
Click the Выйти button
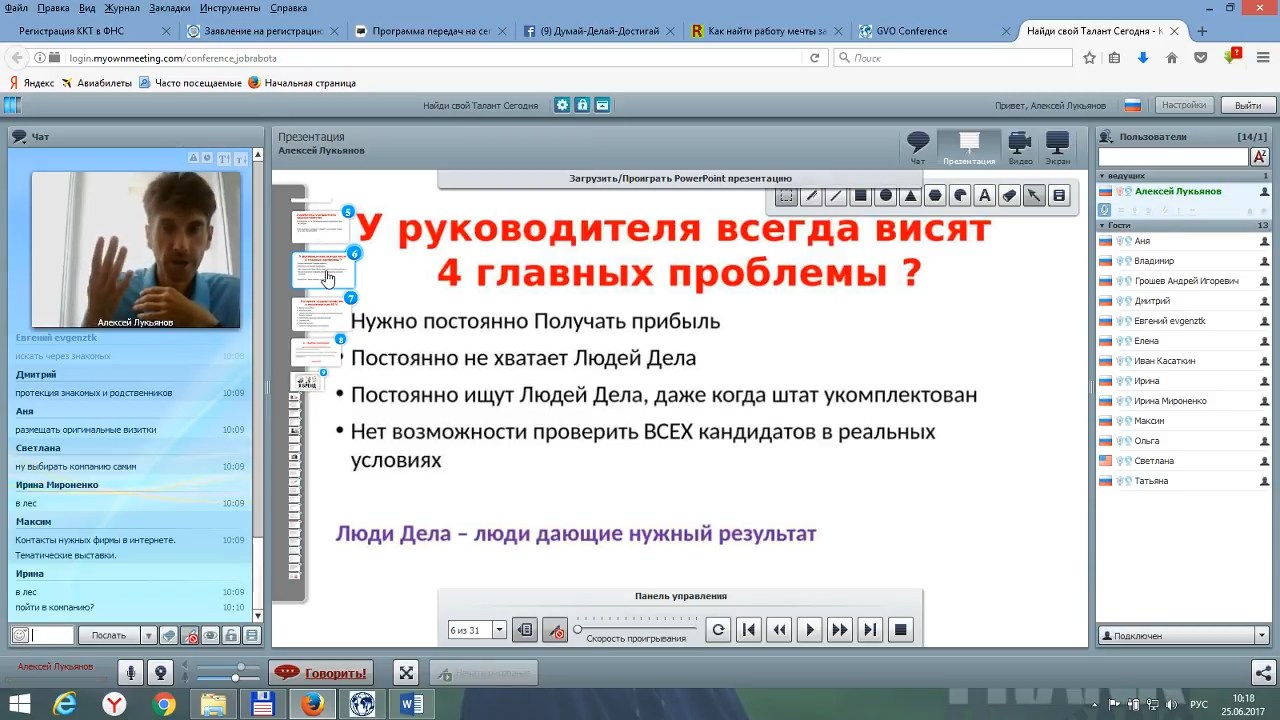click(x=1247, y=105)
